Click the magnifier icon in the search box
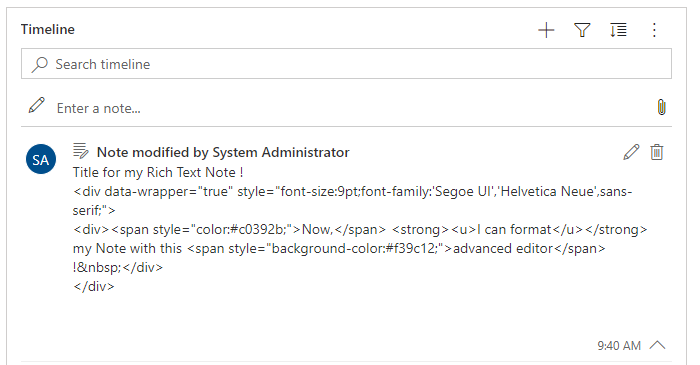Viewport: 700px width, 365px height. tap(39, 65)
